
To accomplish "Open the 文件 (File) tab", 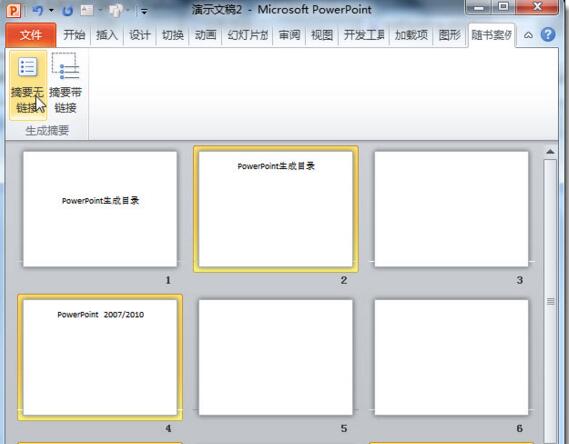I will tap(31, 35).
